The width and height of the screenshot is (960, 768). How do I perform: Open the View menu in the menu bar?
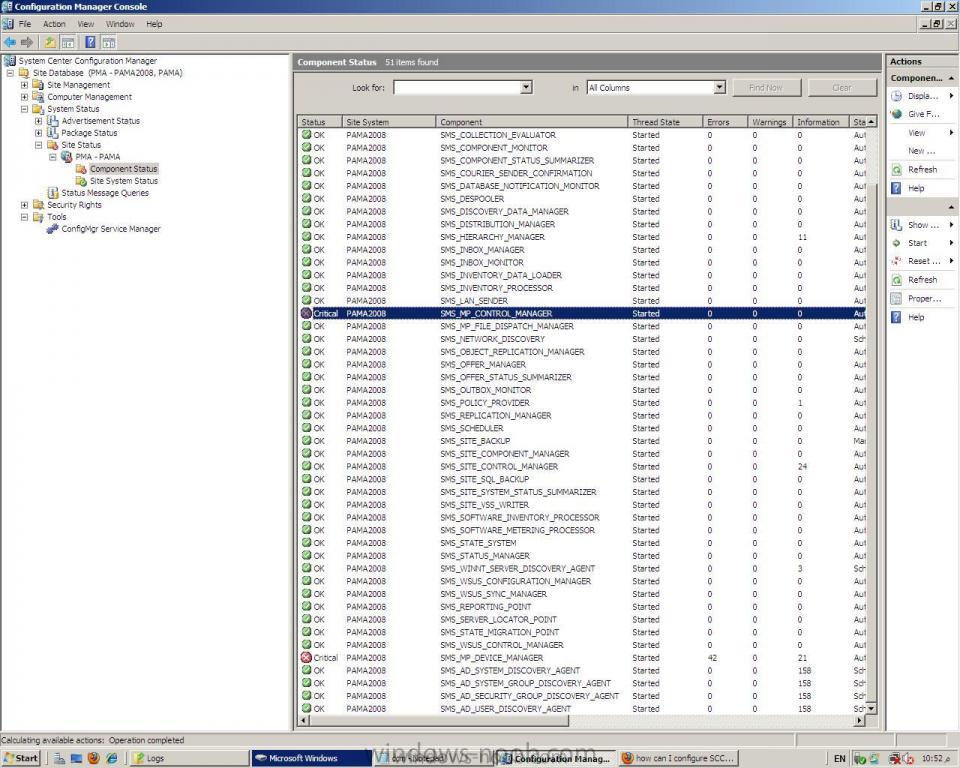click(x=86, y=24)
